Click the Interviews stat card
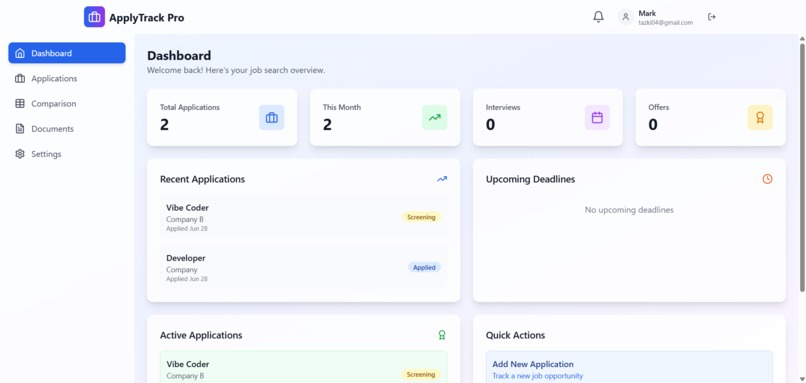The height and width of the screenshot is (383, 806). pyautogui.click(x=548, y=117)
